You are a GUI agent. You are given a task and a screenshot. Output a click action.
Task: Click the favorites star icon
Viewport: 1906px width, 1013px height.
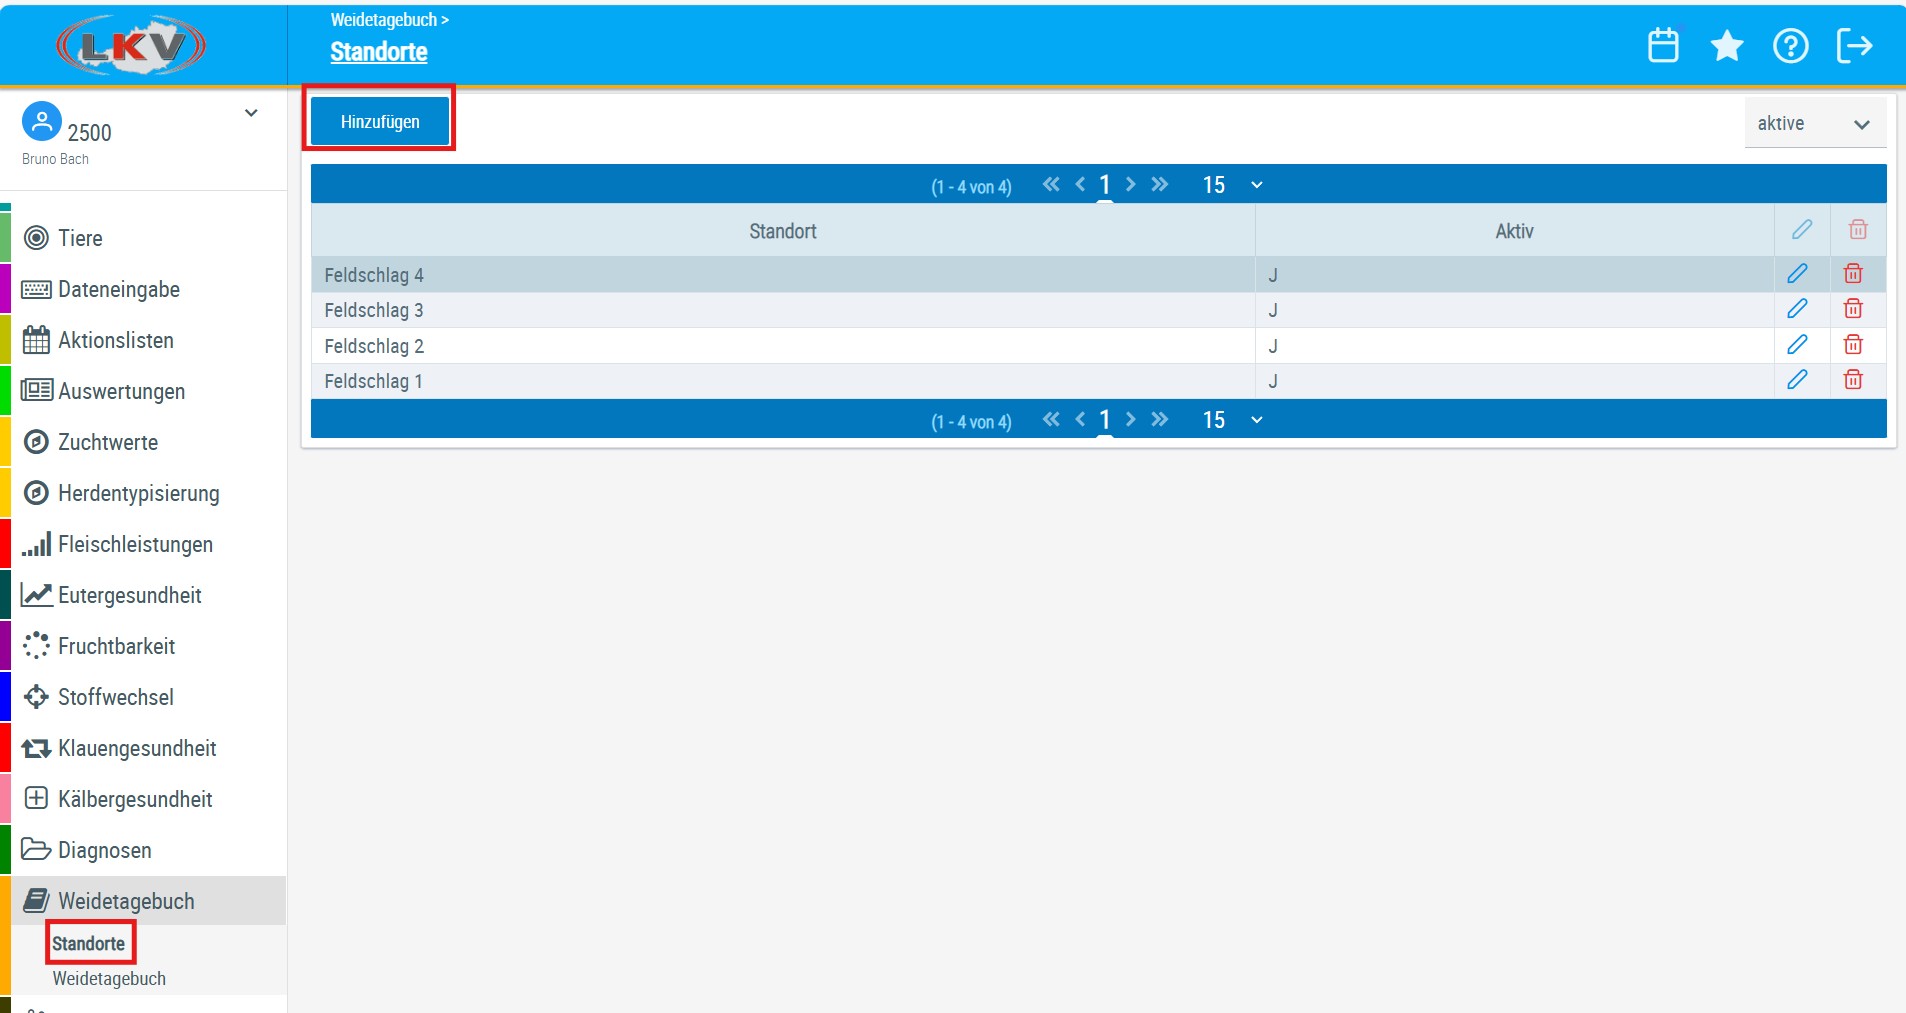click(x=1727, y=45)
